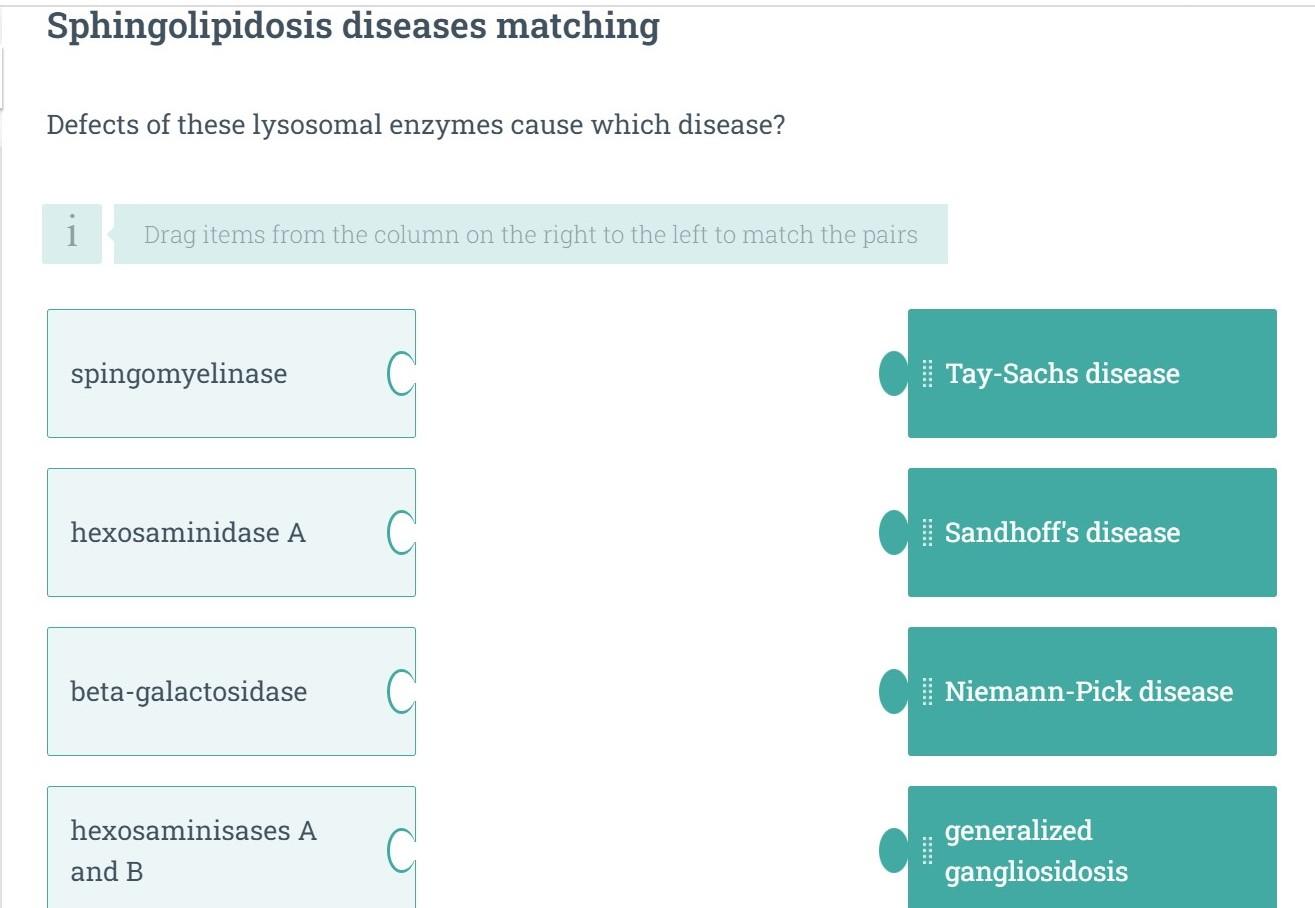
Task: Click the drag items instruction banner
Action: [532, 234]
